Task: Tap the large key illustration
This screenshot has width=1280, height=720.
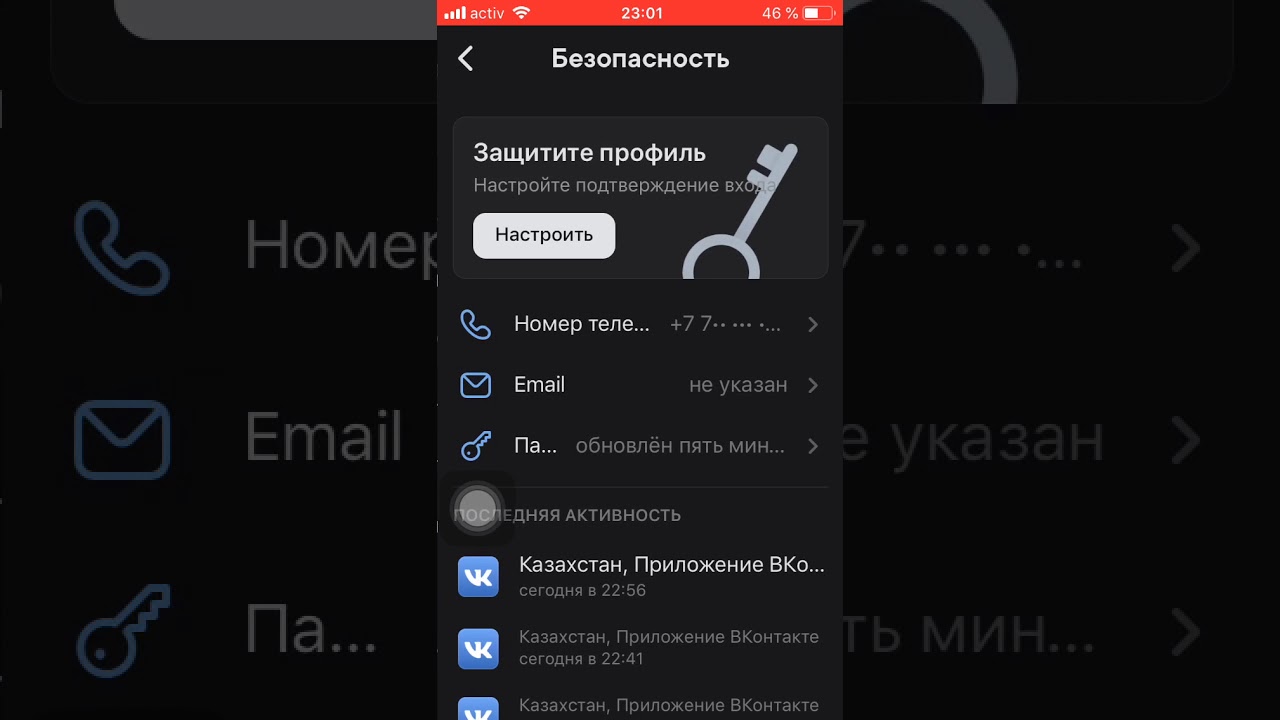Action: click(740, 210)
